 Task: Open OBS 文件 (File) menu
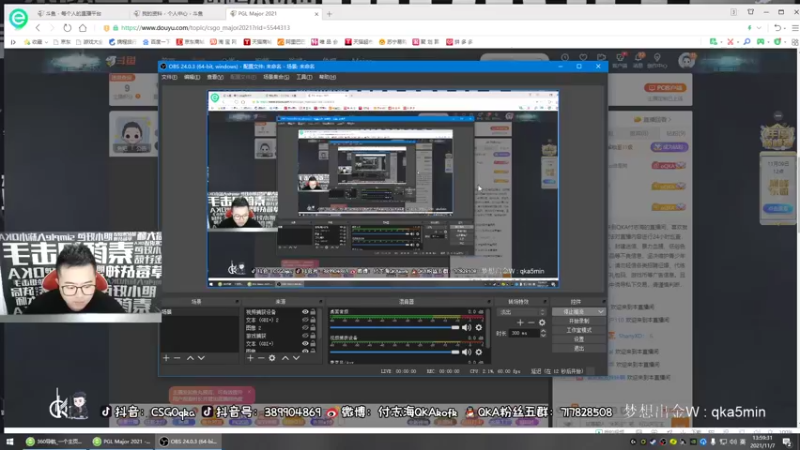168,77
